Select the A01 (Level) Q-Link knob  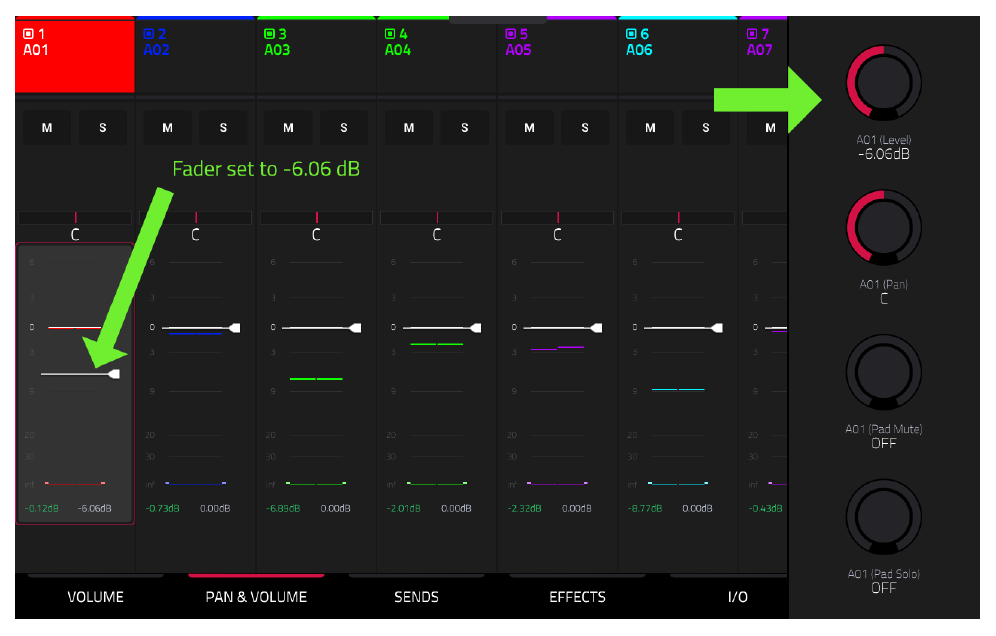[884, 83]
